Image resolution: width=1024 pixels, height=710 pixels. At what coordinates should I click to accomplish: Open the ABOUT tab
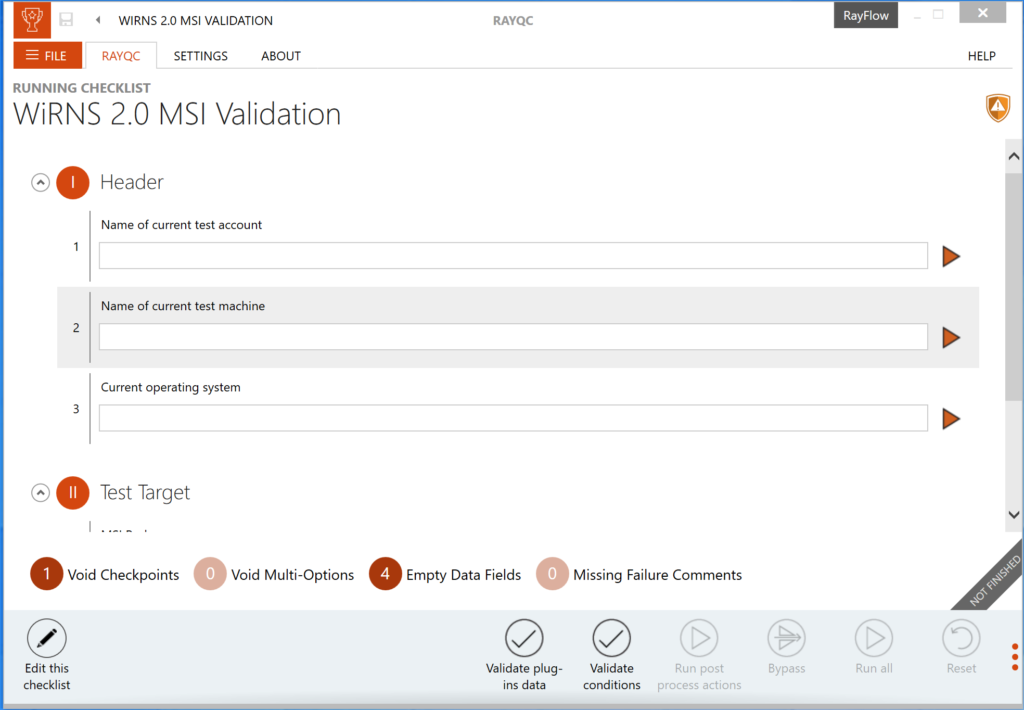pyautogui.click(x=281, y=56)
